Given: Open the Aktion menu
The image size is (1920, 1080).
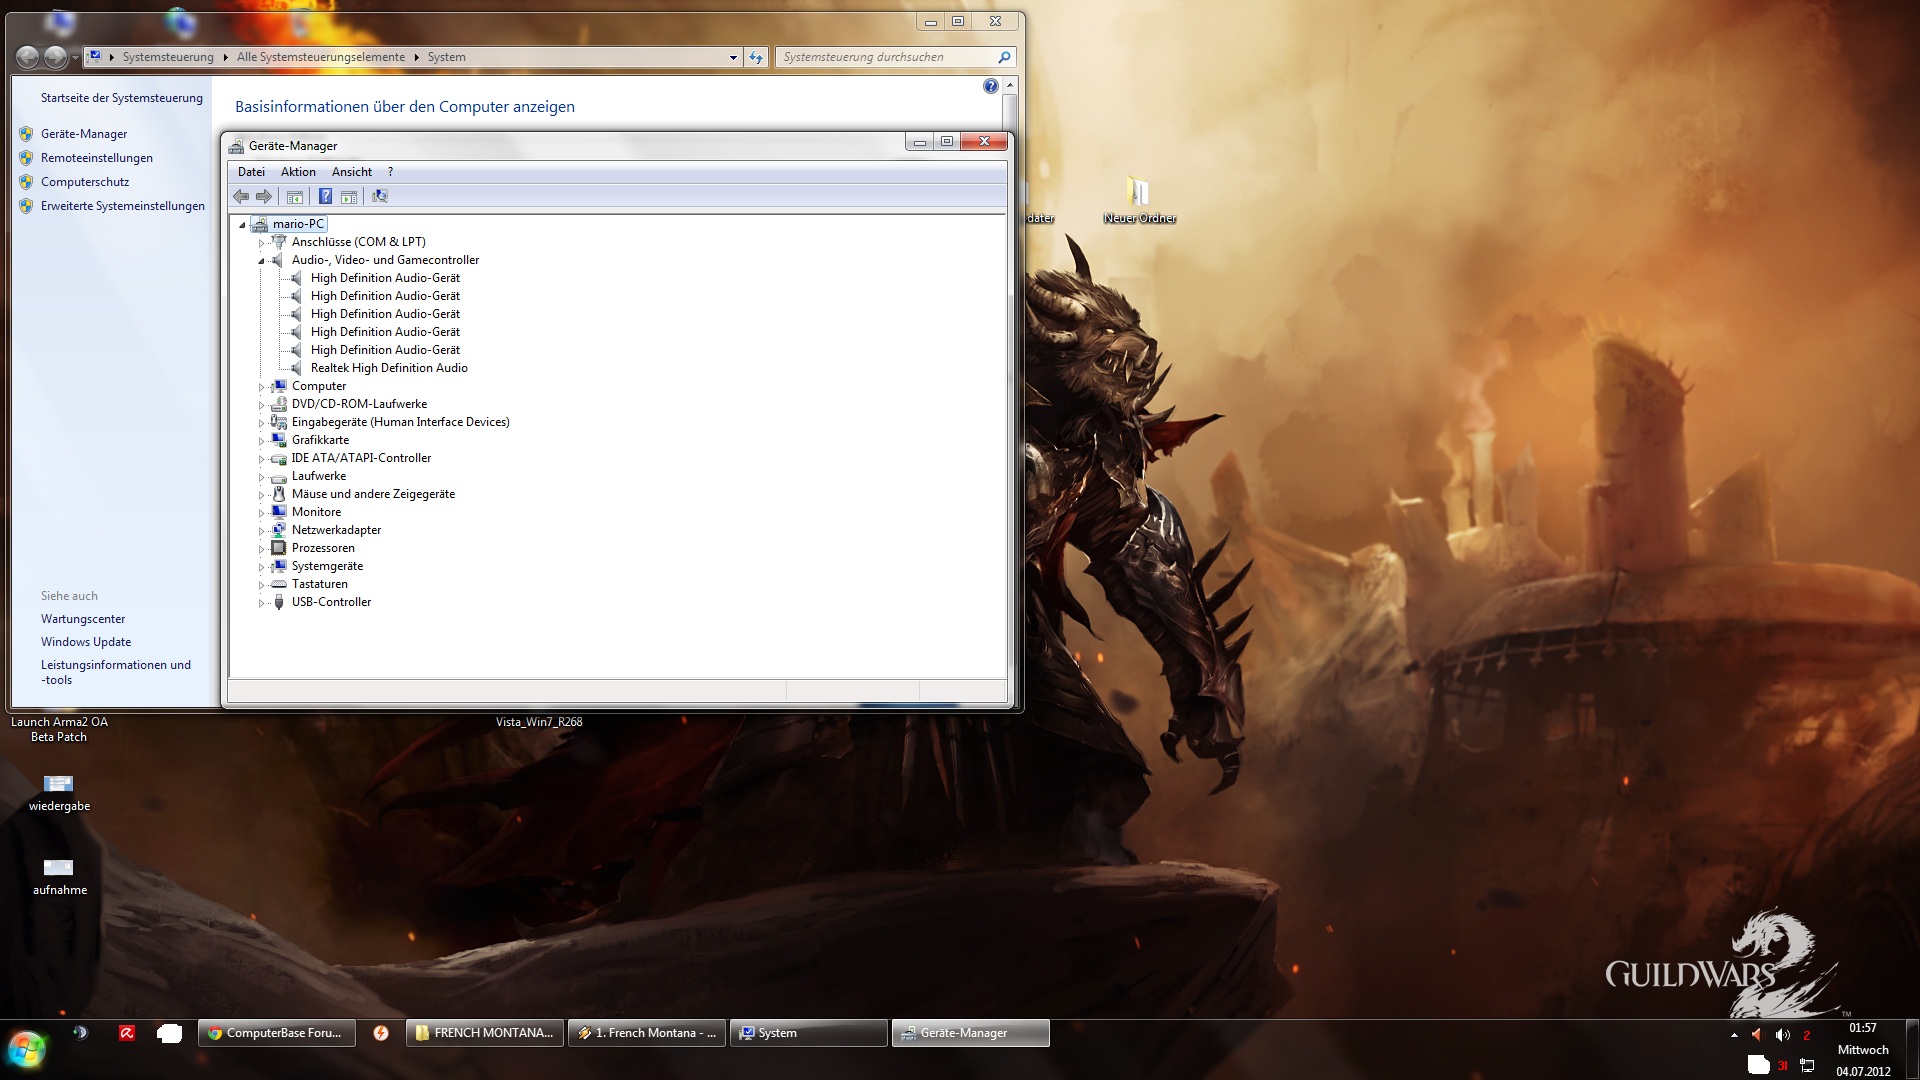Looking at the screenshot, I should (x=298, y=172).
